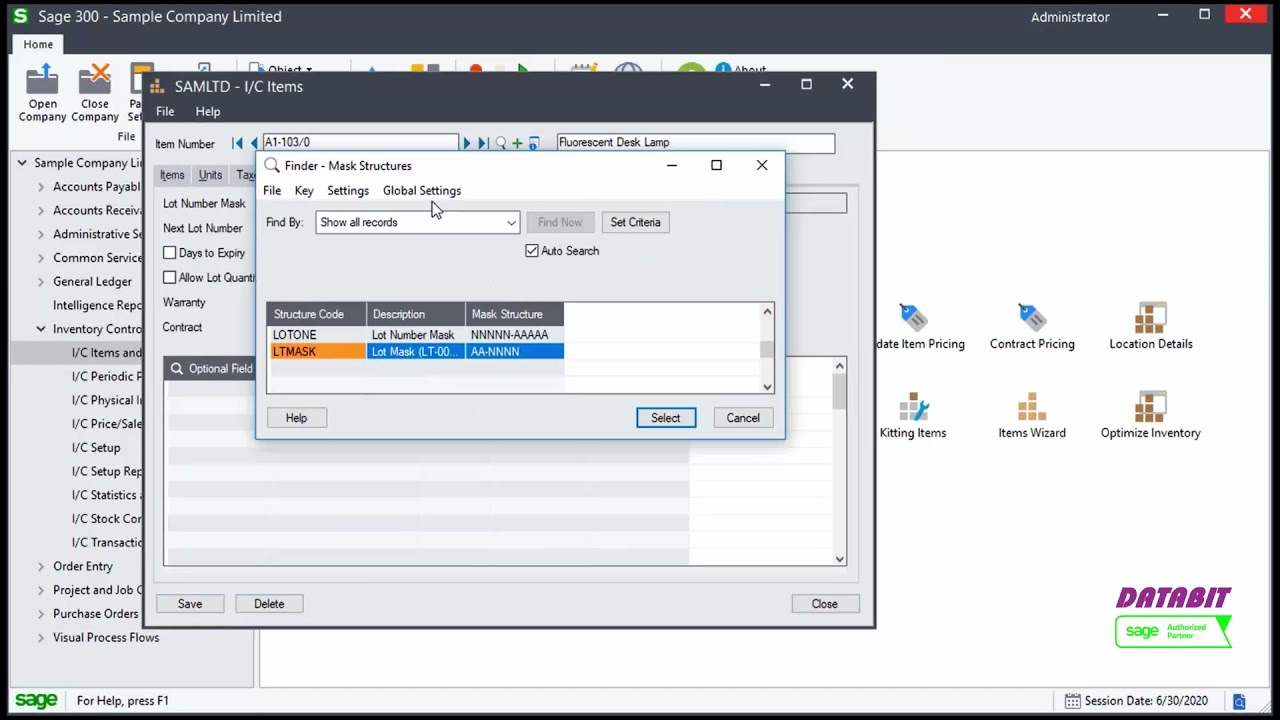
Task: Click the Finder list scroll-down arrow
Action: (767, 387)
